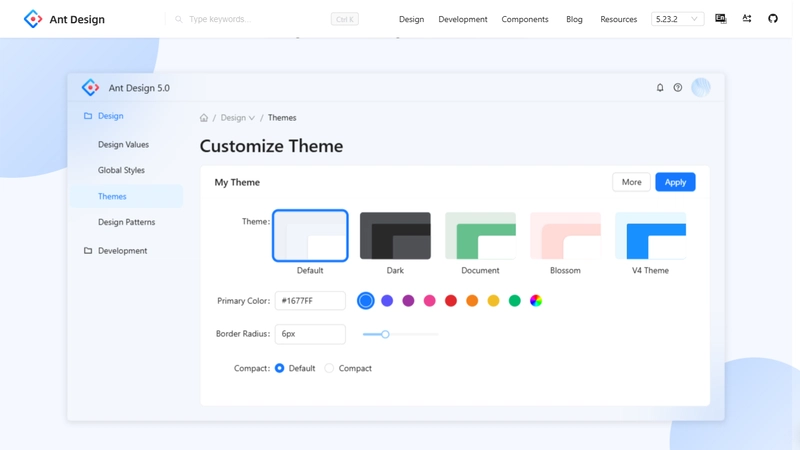Open the Design top navigation item
This screenshot has width=800, height=450.
click(x=411, y=19)
